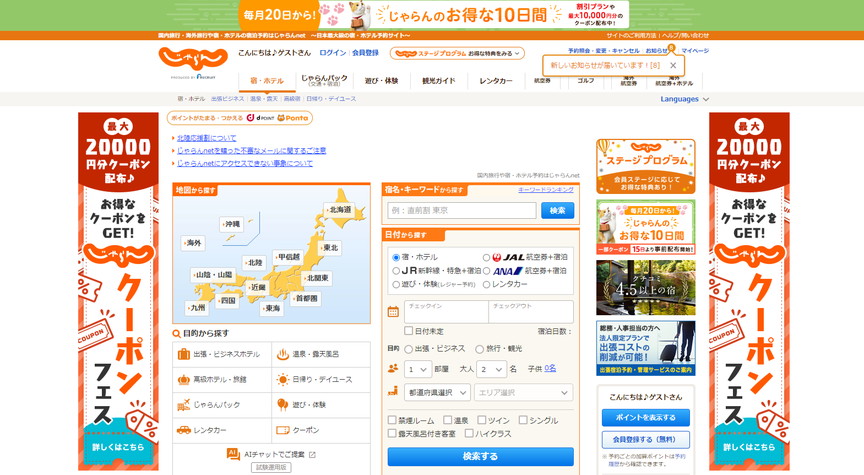The height and width of the screenshot is (475, 864).
Task: Check the 露天風呂付き客室 checkbox
Action: pos(392,434)
